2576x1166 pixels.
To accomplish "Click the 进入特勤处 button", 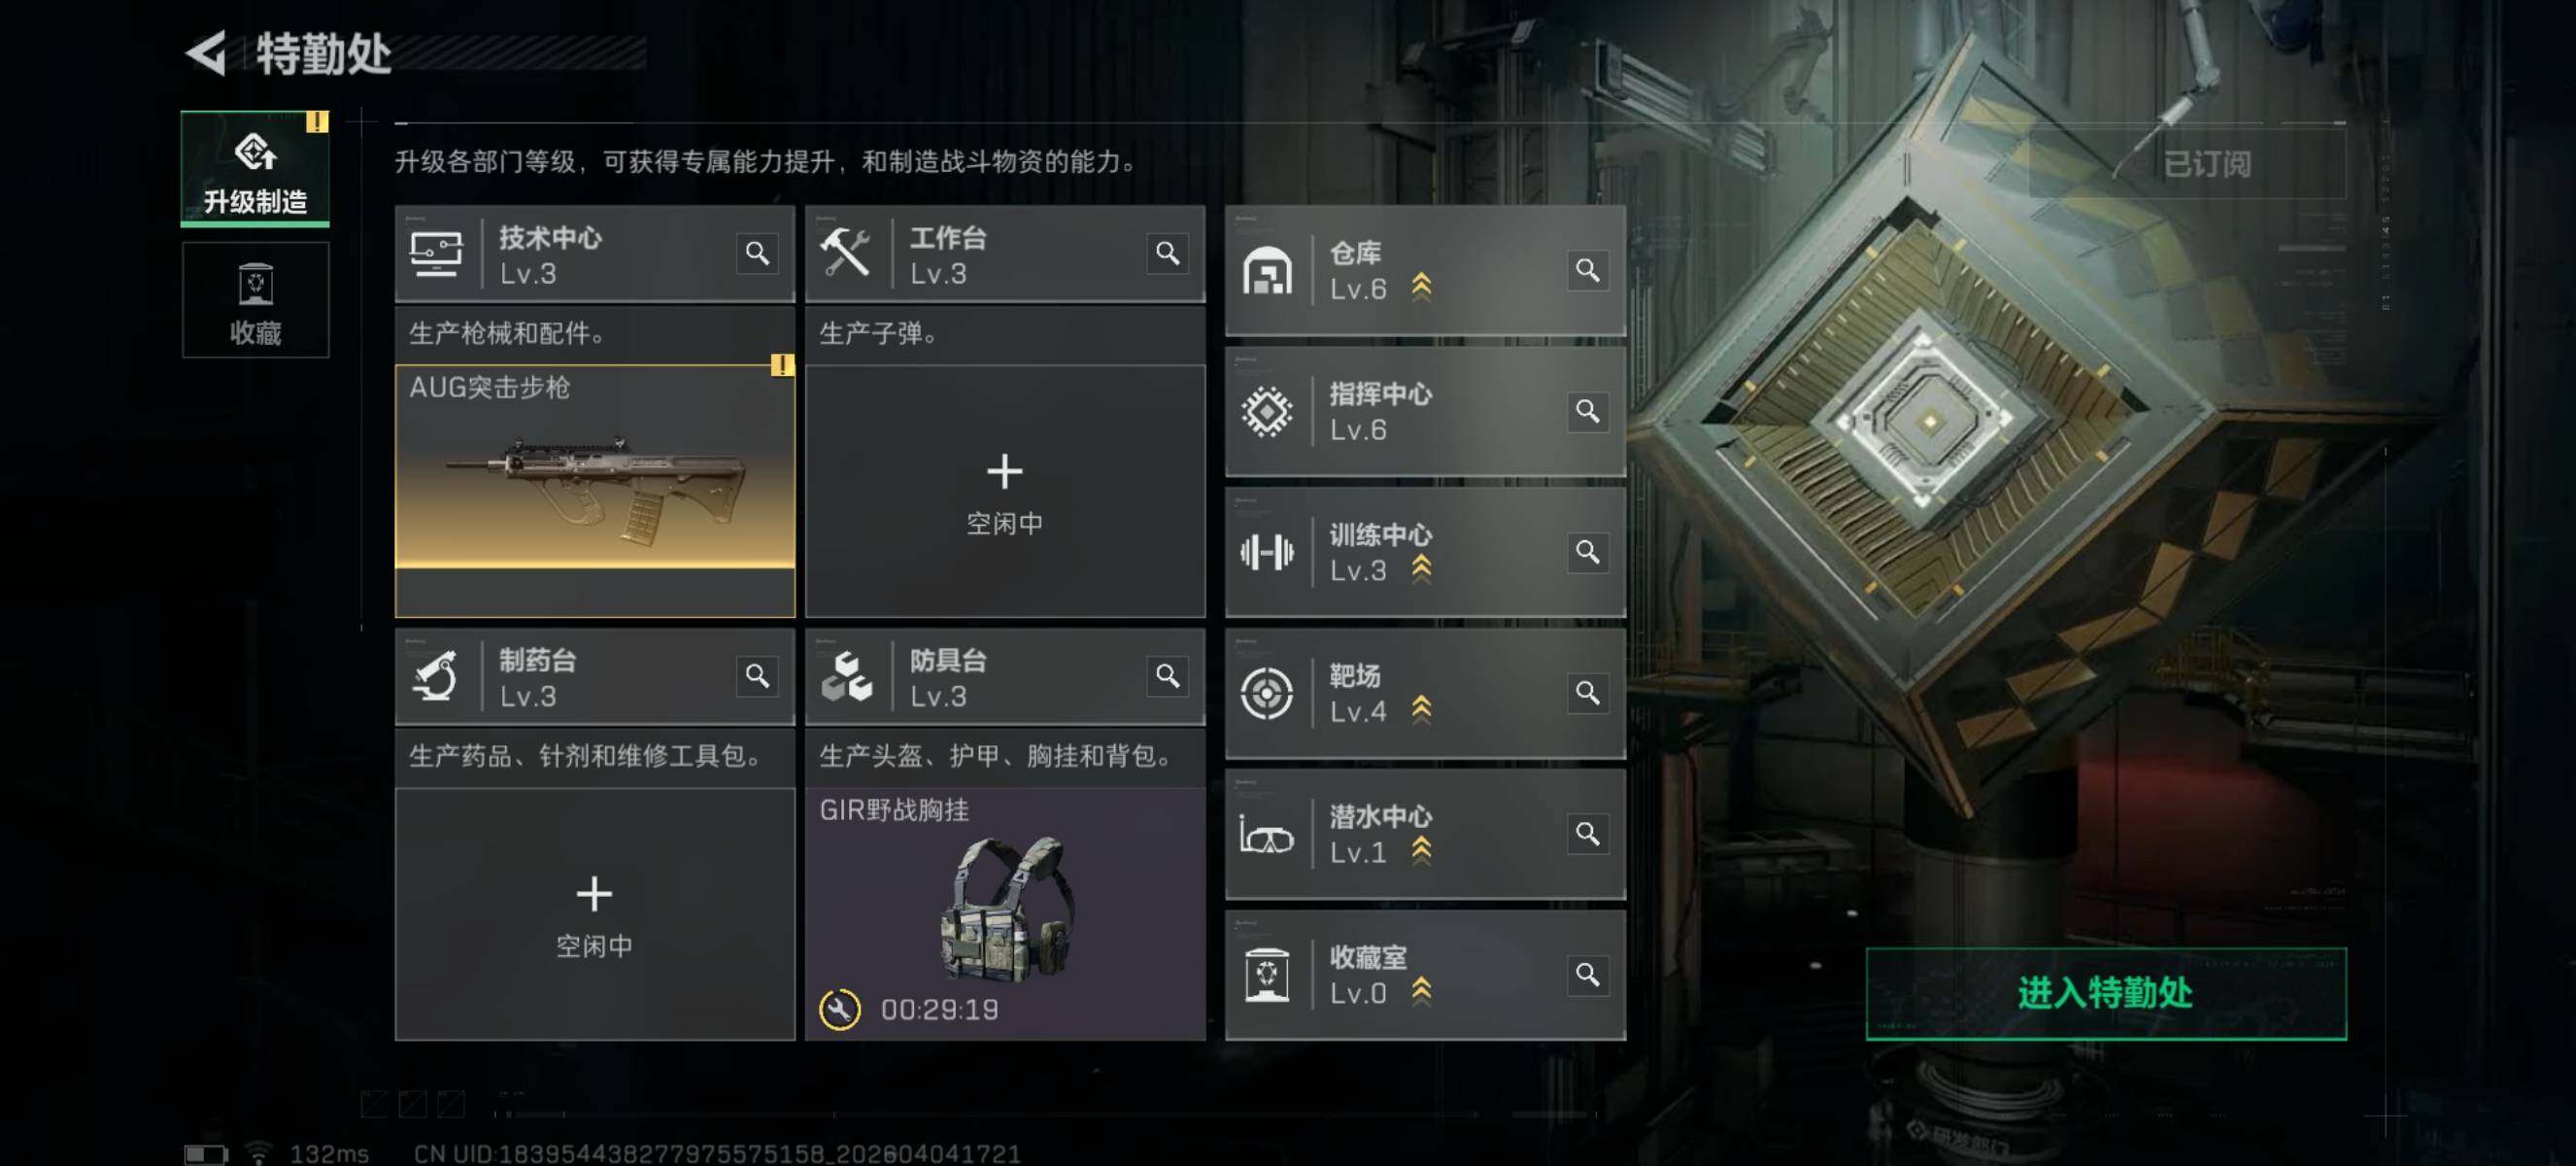I will tap(2106, 993).
